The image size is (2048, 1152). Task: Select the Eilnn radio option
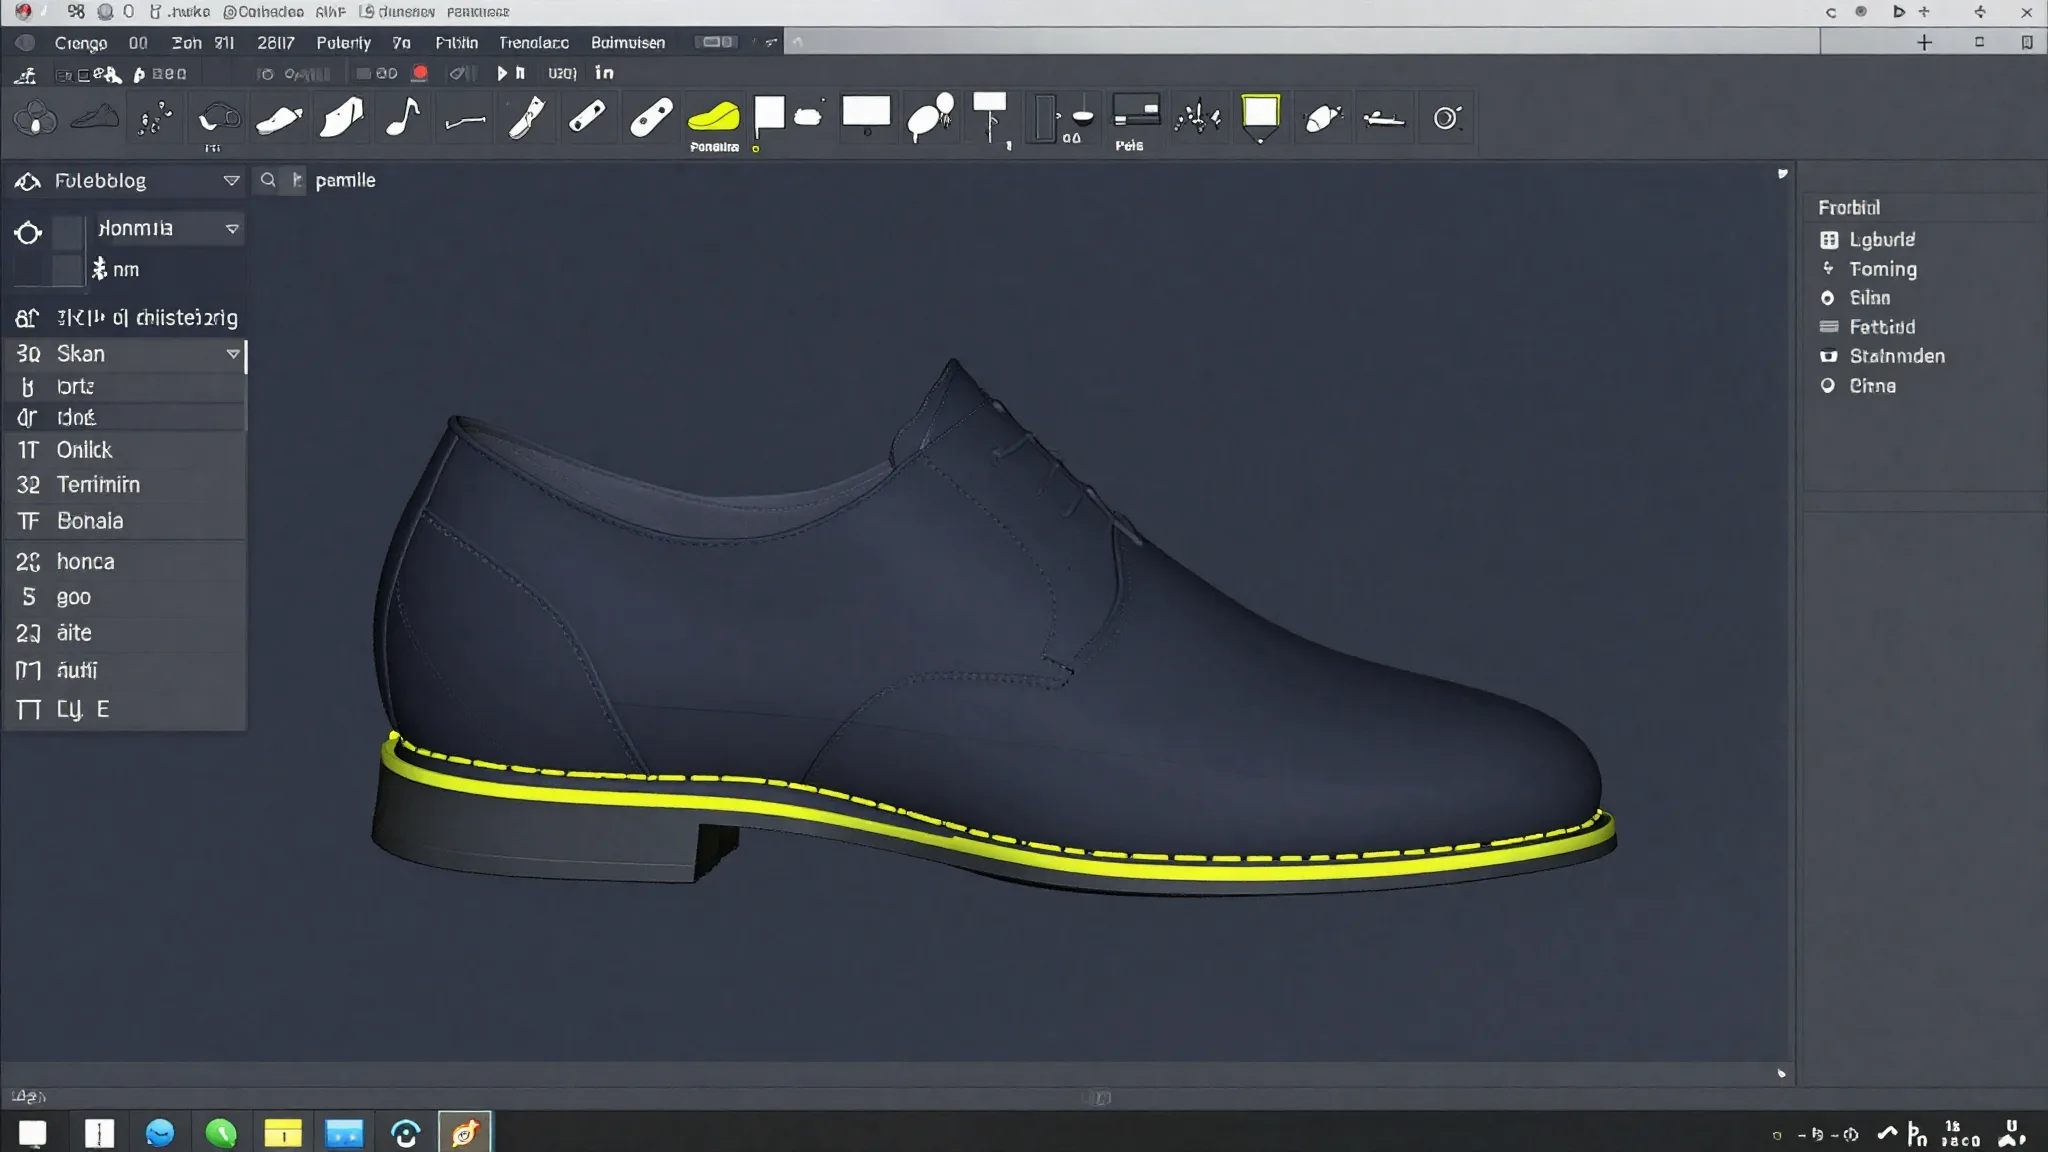[x=1828, y=298]
